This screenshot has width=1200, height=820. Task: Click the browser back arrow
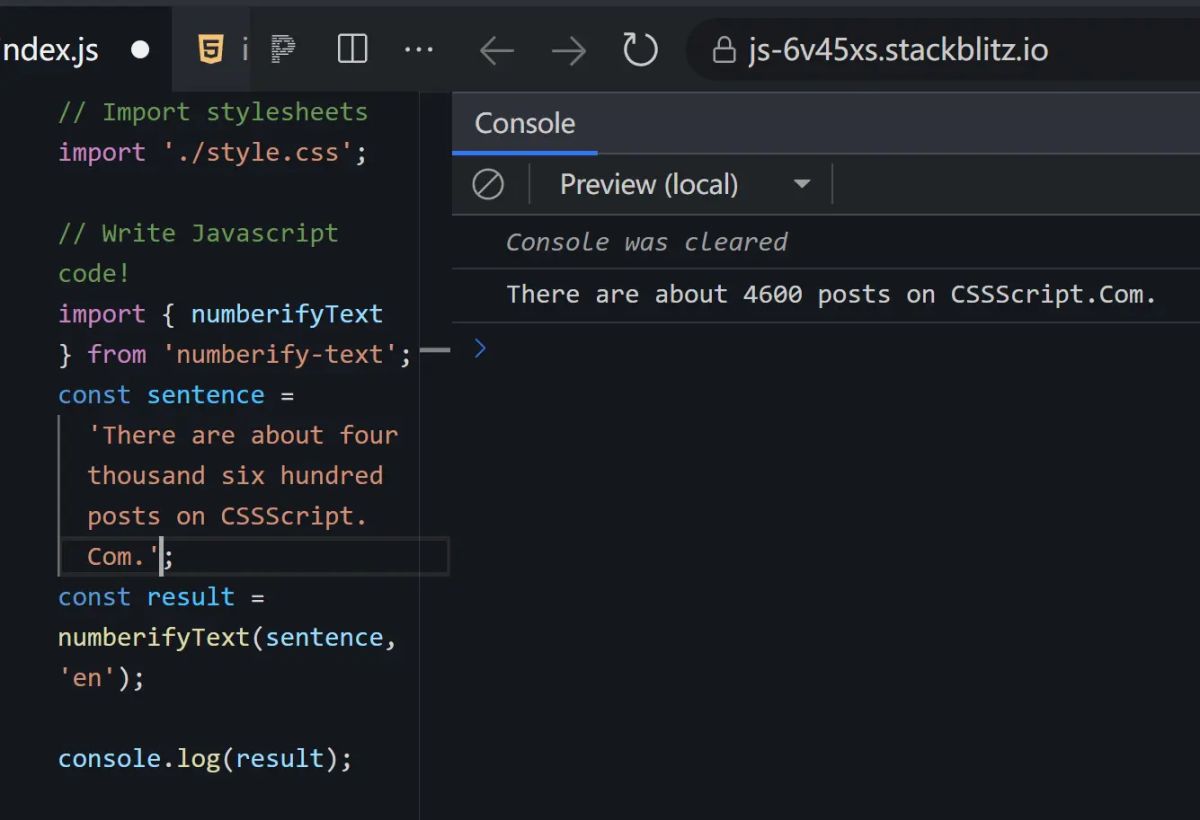[496, 48]
